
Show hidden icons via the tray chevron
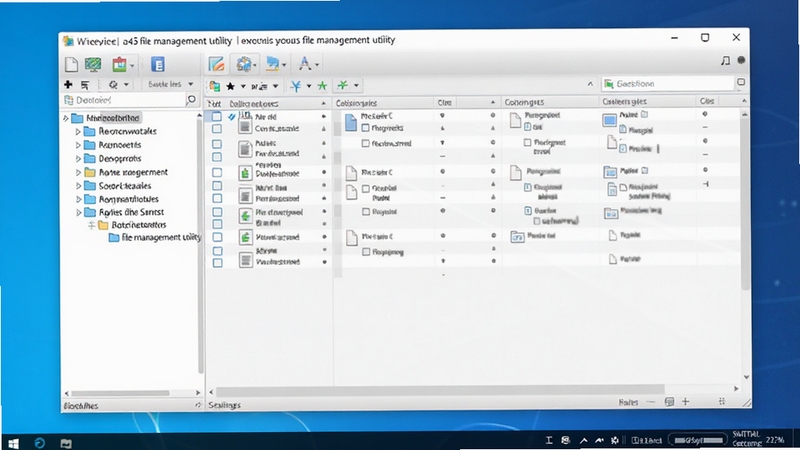[584, 440]
